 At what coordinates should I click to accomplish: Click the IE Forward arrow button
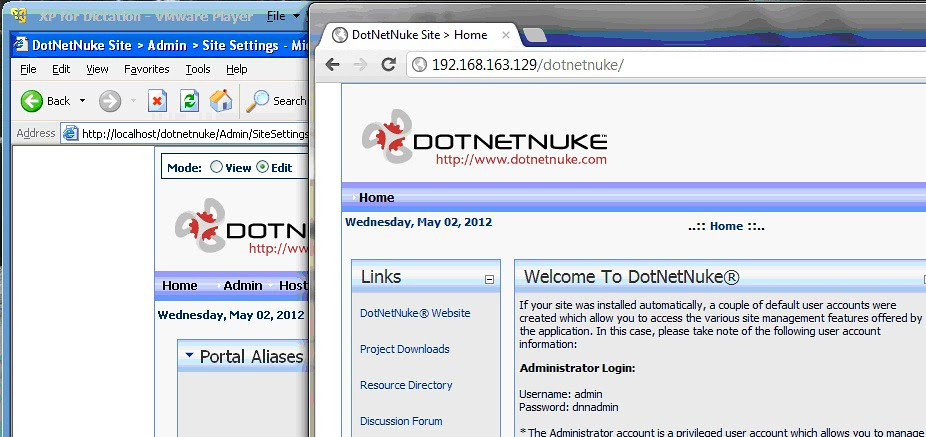[x=110, y=101]
